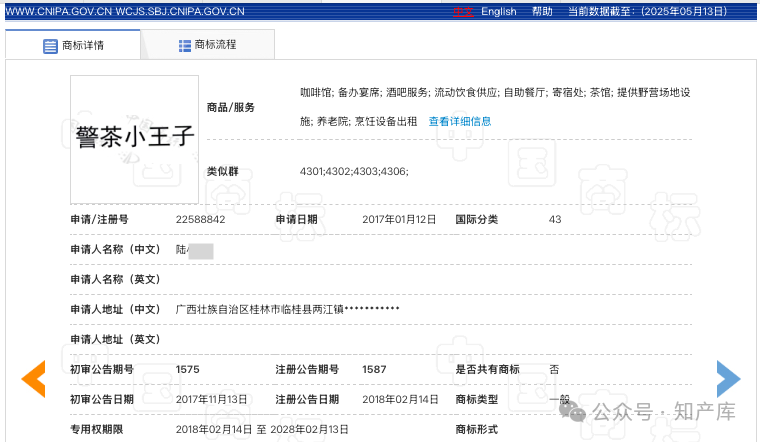Image resolution: width=760 pixels, height=442 pixels.
Task: Click the 商标类型 label
Action: pyautogui.click(x=476, y=399)
